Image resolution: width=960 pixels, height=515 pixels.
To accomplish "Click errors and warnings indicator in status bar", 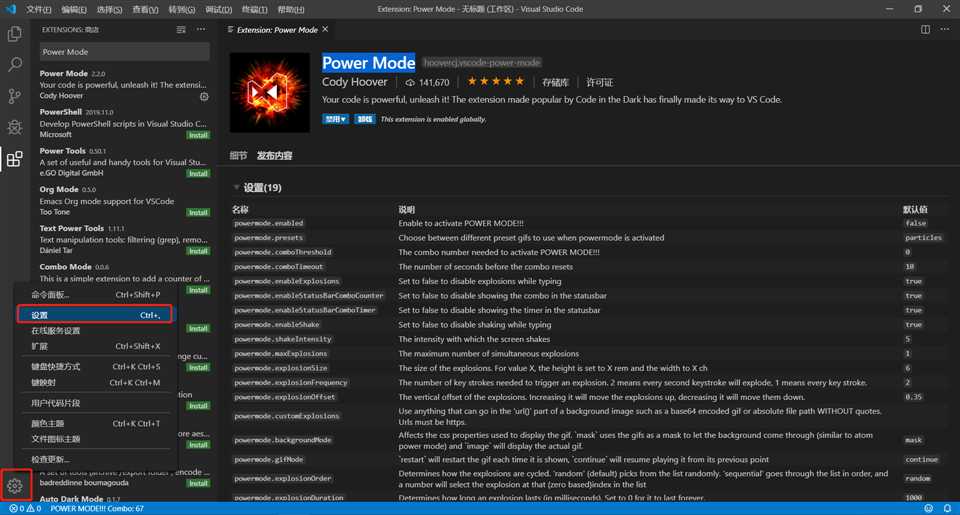I will click(25, 508).
